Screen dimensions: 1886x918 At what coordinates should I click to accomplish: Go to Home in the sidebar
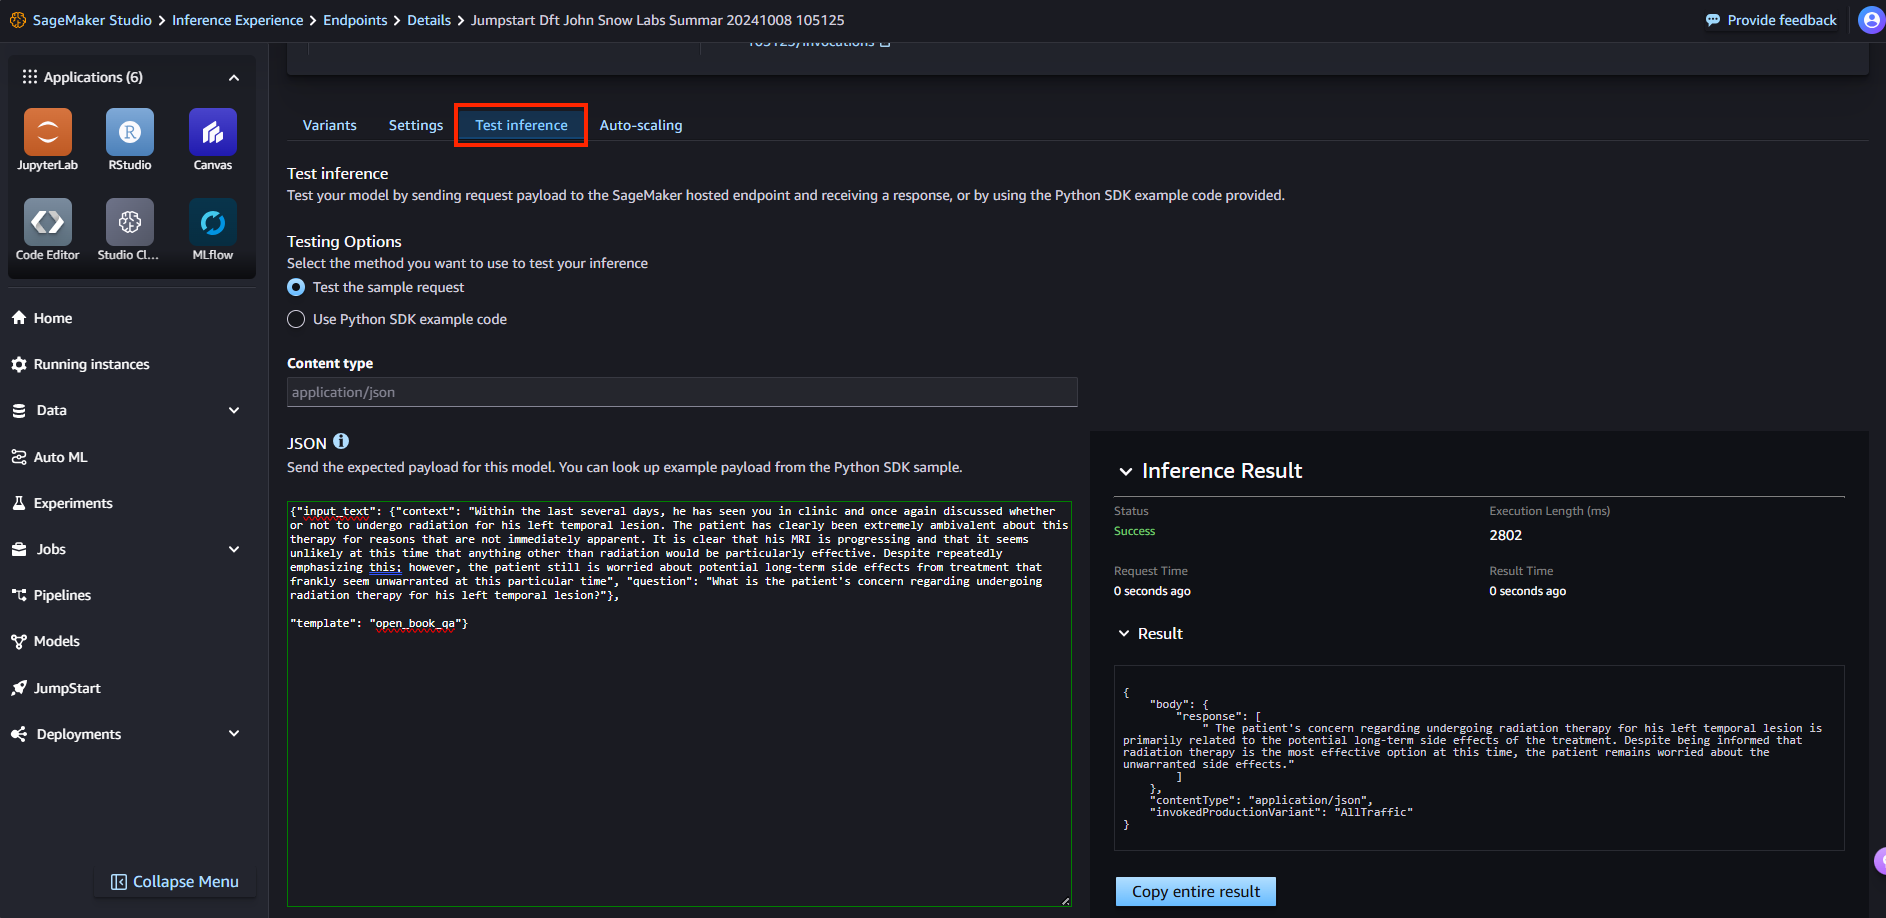[53, 318]
